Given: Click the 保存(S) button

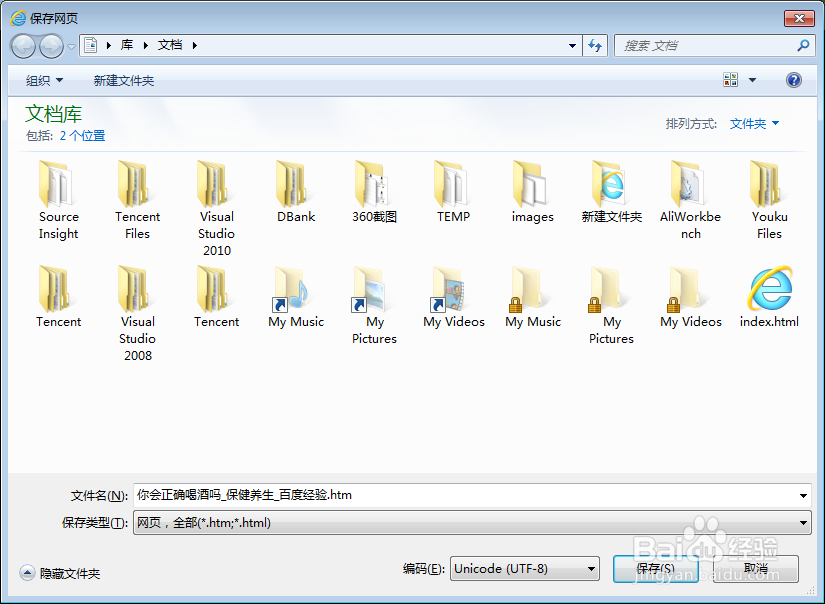Looking at the screenshot, I should (x=656, y=569).
